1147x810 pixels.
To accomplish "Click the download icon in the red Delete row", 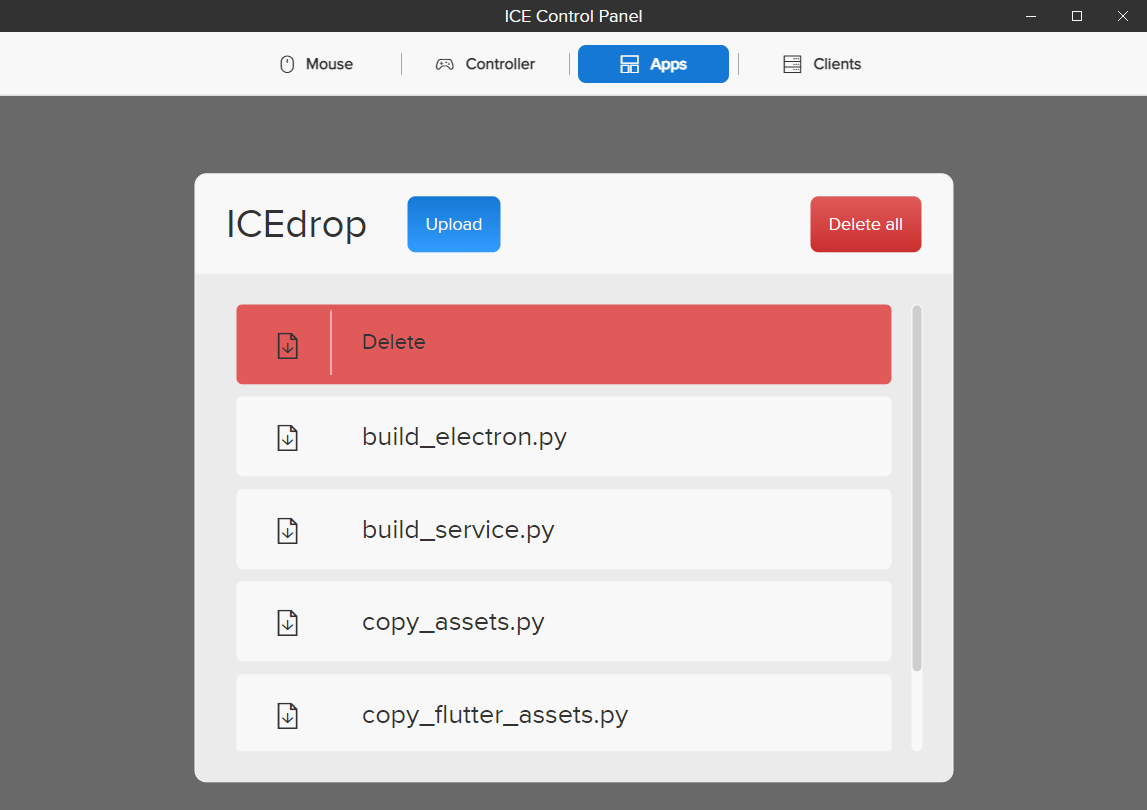I will [287, 345].
